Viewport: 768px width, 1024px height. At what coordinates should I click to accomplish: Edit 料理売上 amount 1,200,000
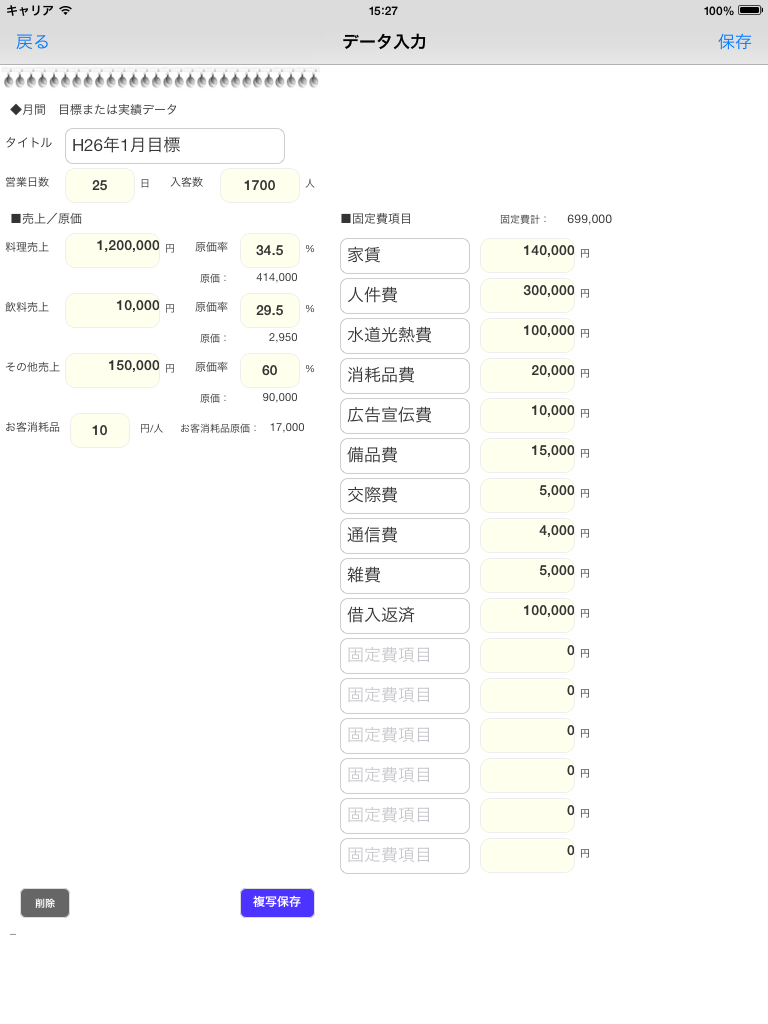pyautogui.click(x=113, y=250)
